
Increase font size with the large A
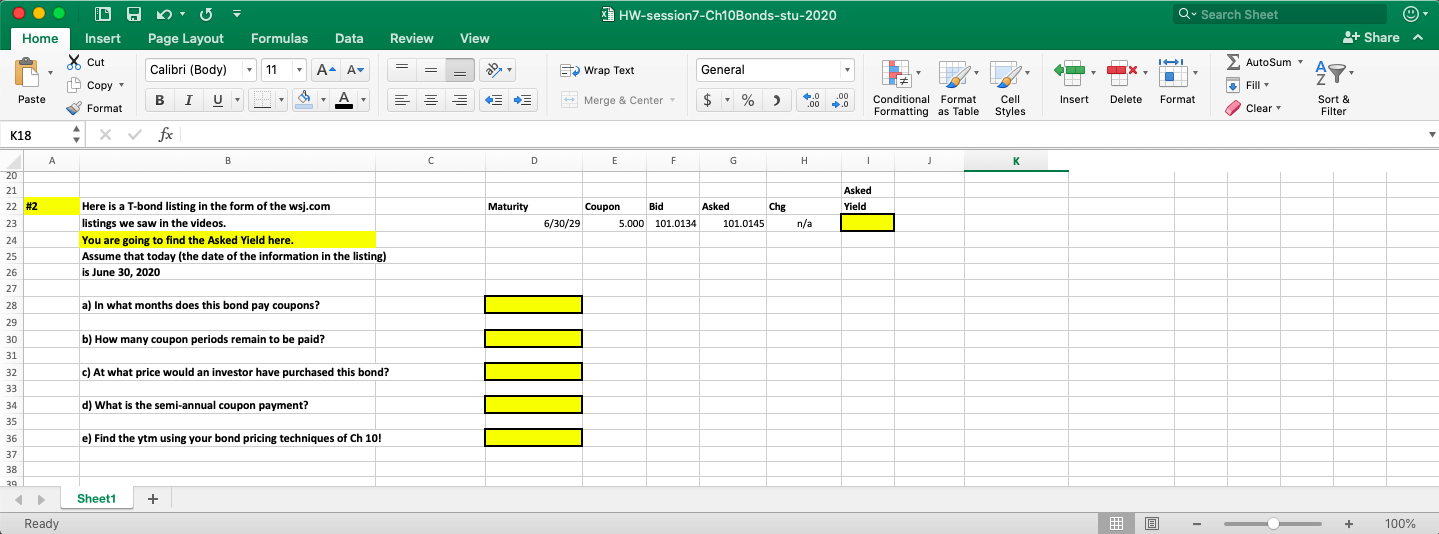tap(325, 70)
